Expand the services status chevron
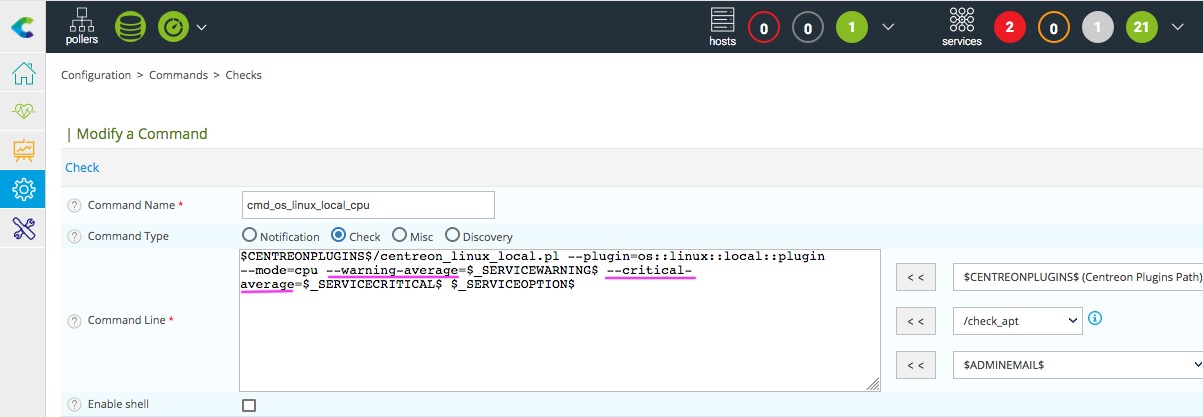This screenshot has height=417, width=1203. (x=1177, y=27)
